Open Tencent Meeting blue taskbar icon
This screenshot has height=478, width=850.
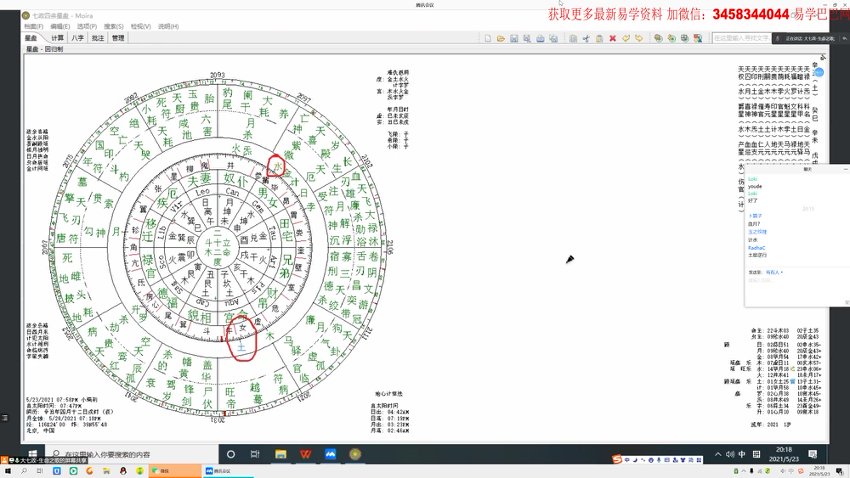click(x=330, y=454)
